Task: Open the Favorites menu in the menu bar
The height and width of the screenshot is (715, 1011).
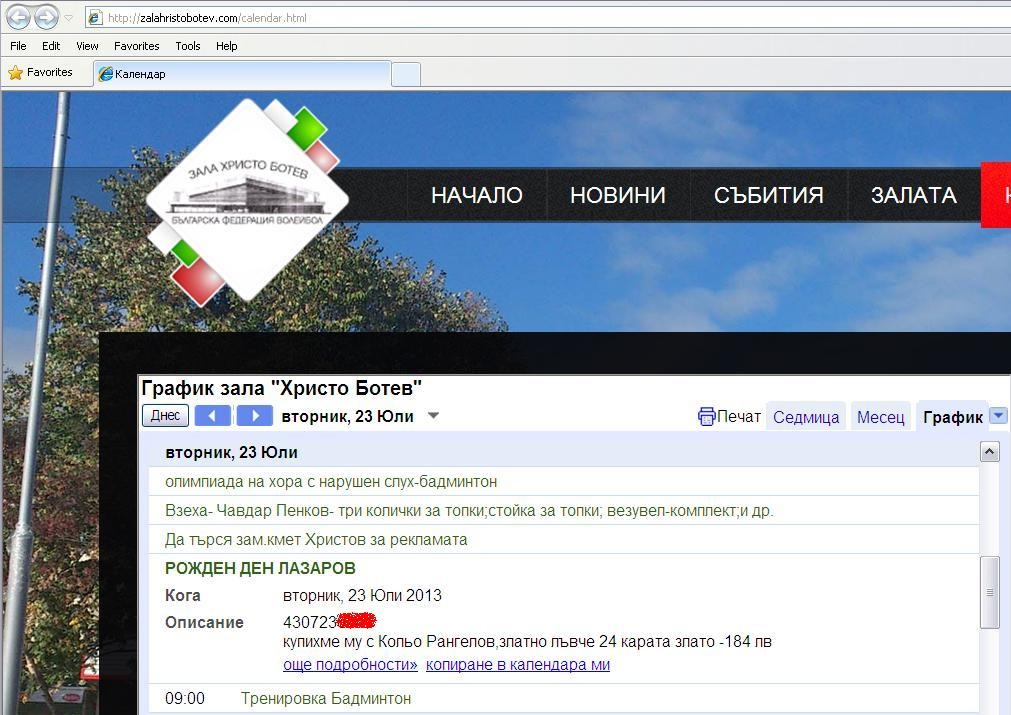Action: click(137, 46)
